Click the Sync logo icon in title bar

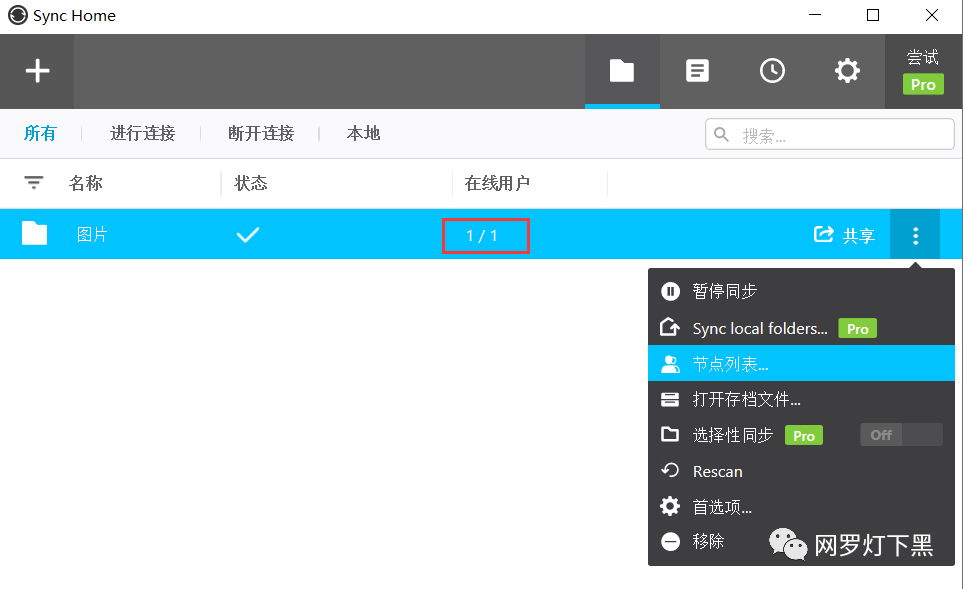click(18, 15)
